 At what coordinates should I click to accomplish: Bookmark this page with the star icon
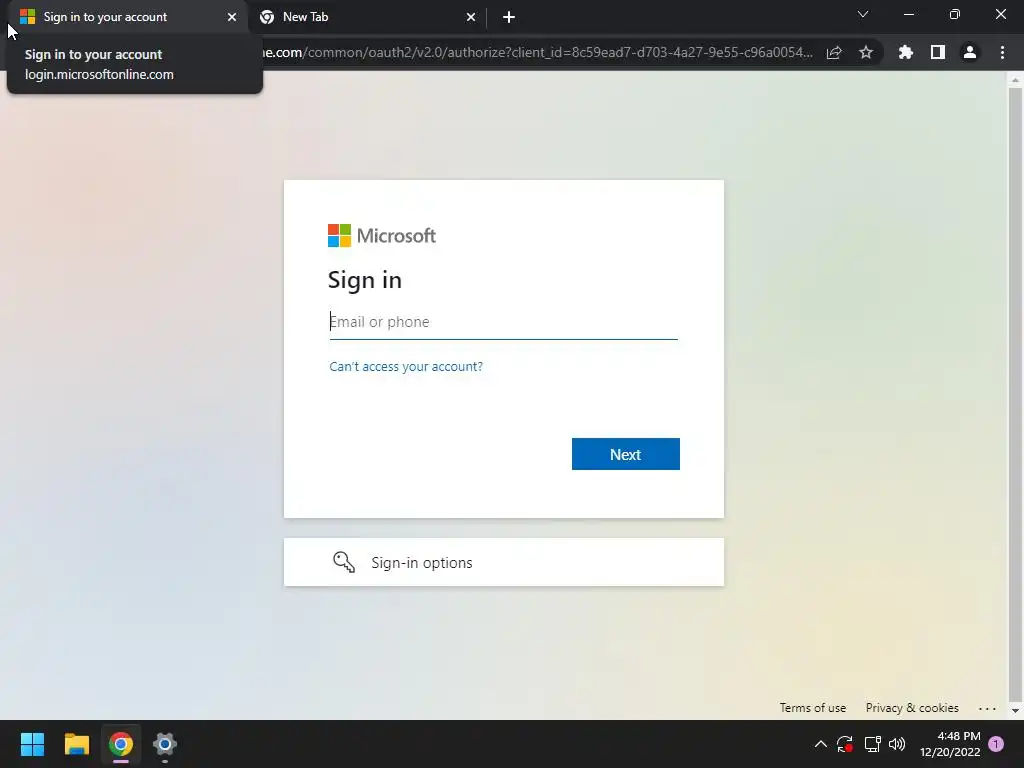866,52
